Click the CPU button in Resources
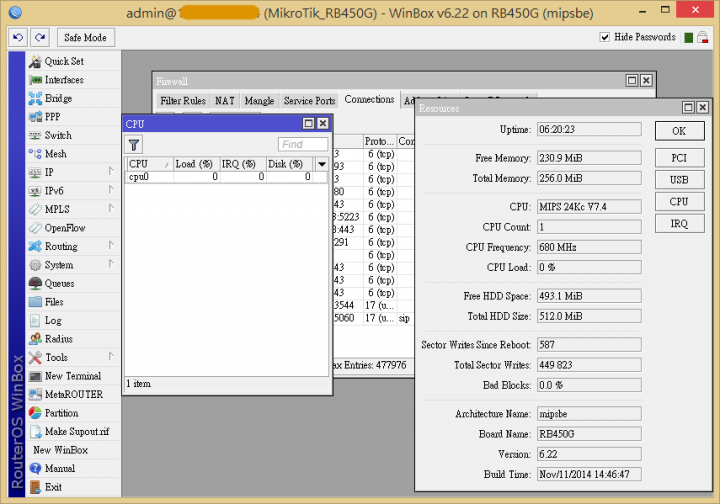 click(679, 202)
